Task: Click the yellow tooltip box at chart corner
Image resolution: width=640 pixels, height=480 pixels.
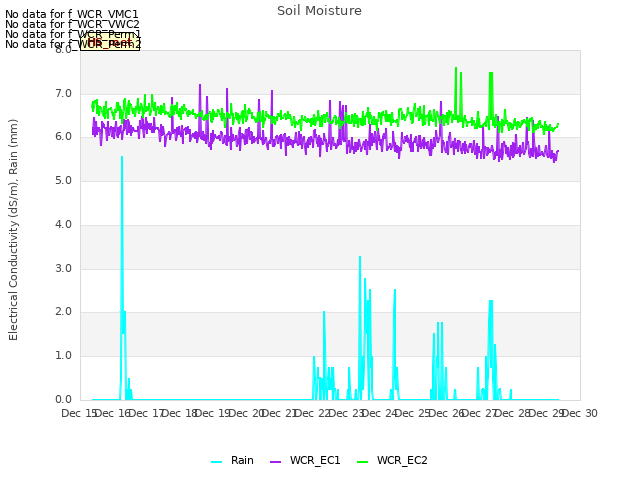Action: click(110, 42)
